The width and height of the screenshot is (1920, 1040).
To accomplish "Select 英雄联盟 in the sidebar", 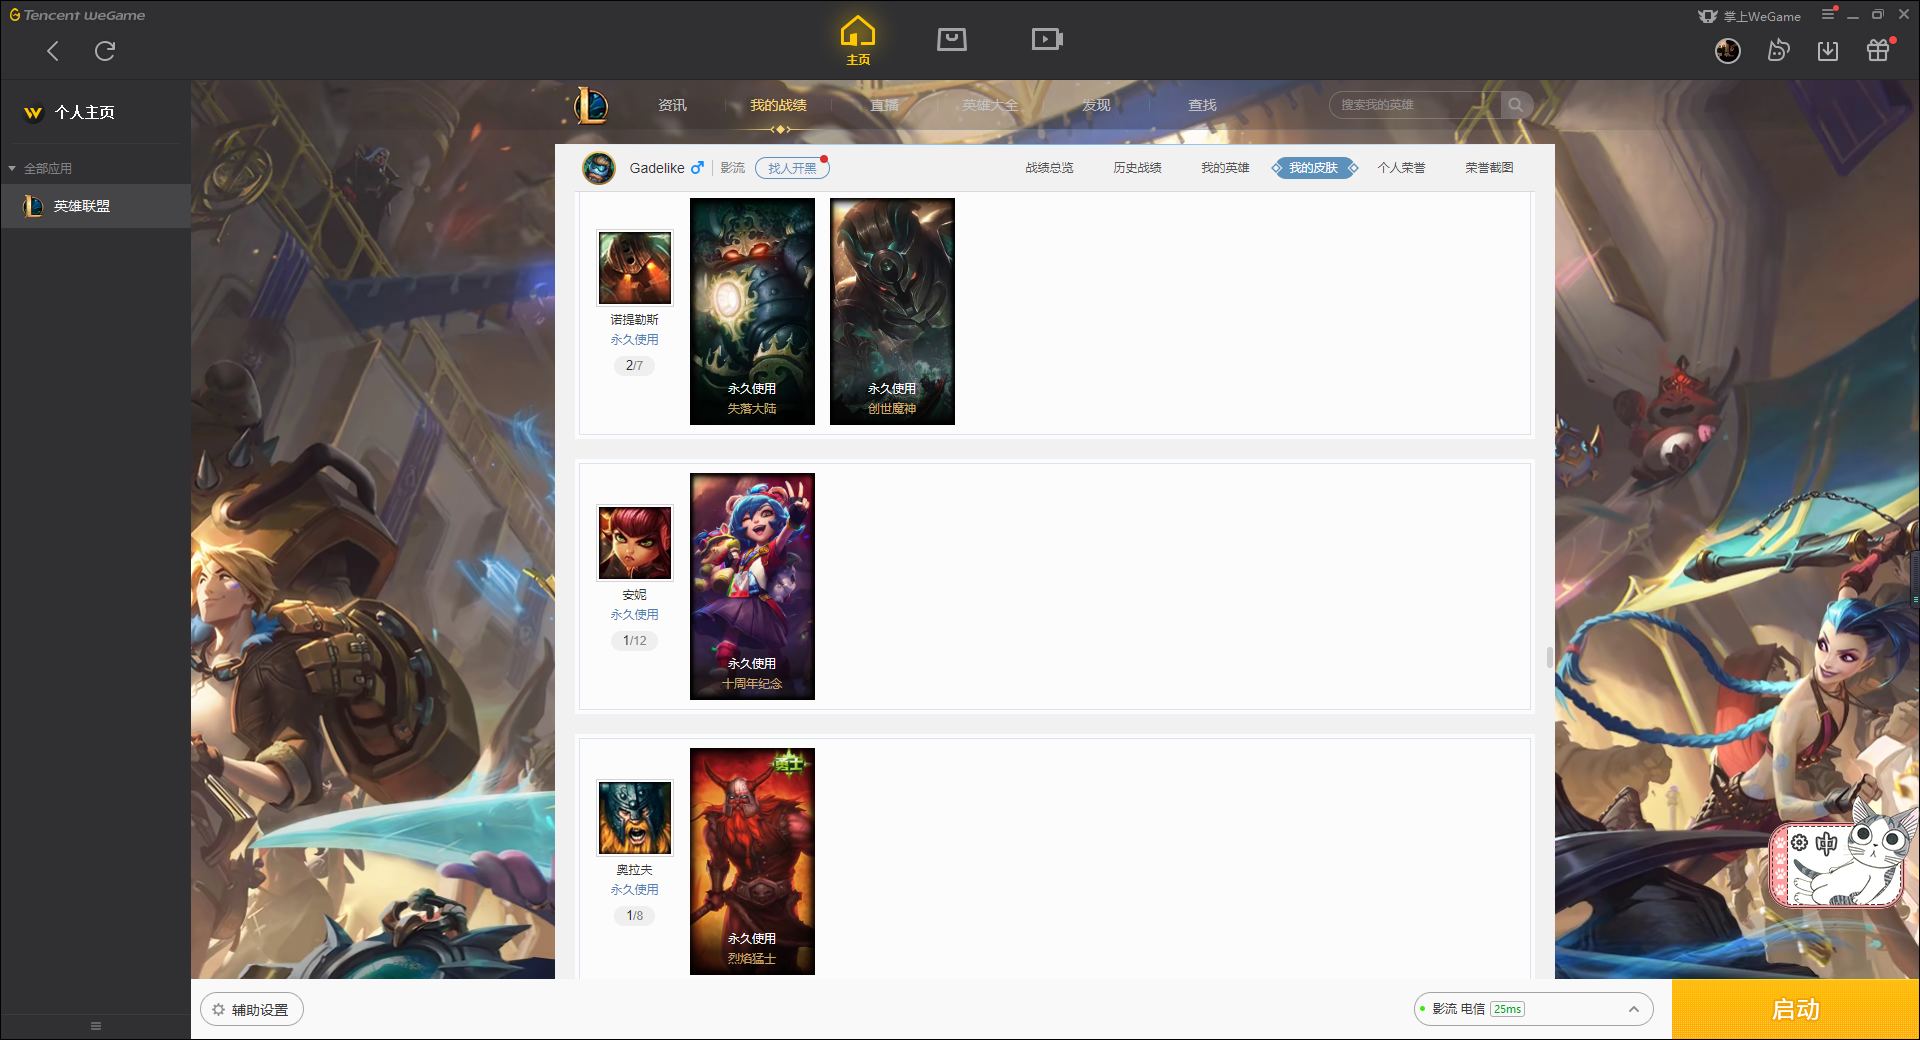I will tap(95, 206).
